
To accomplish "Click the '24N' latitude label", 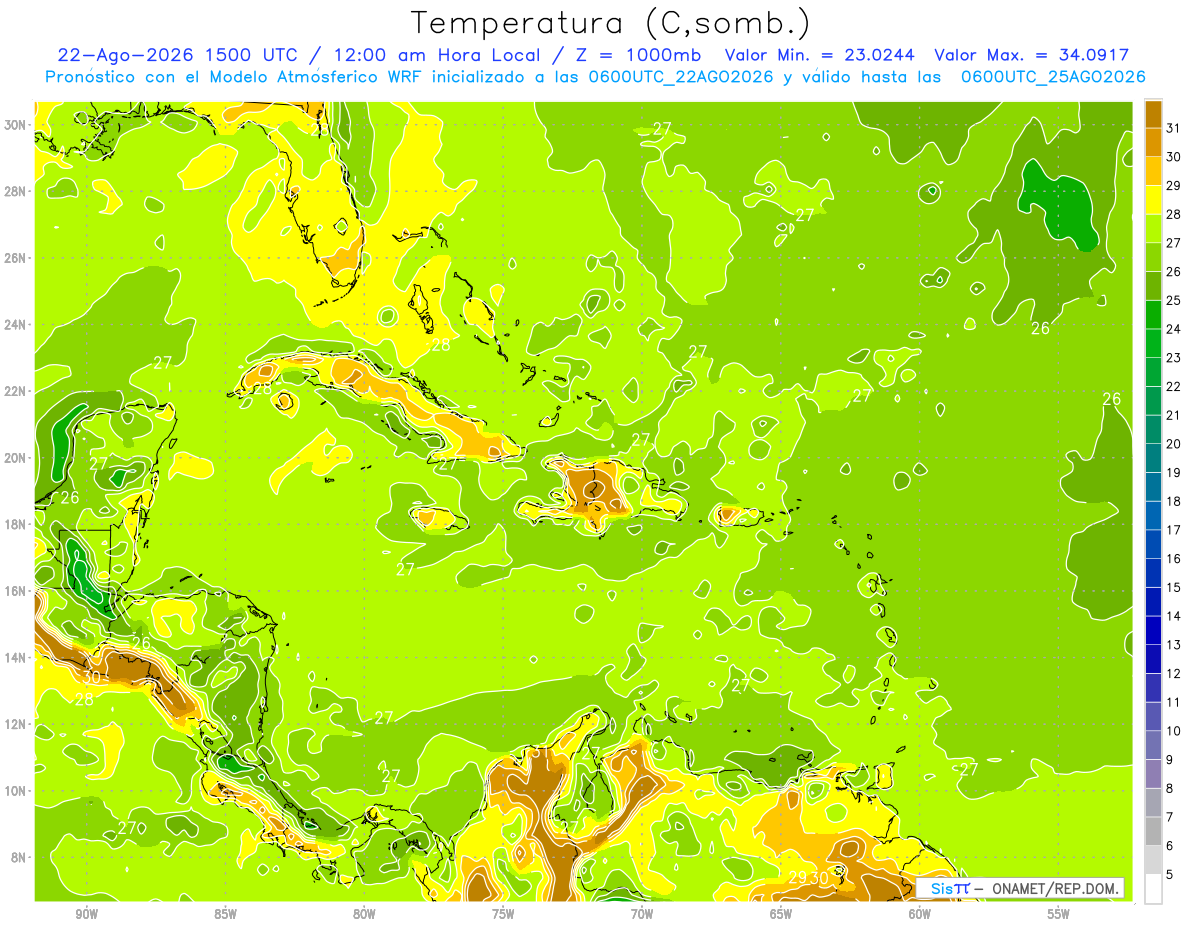I will pos(17,325).
